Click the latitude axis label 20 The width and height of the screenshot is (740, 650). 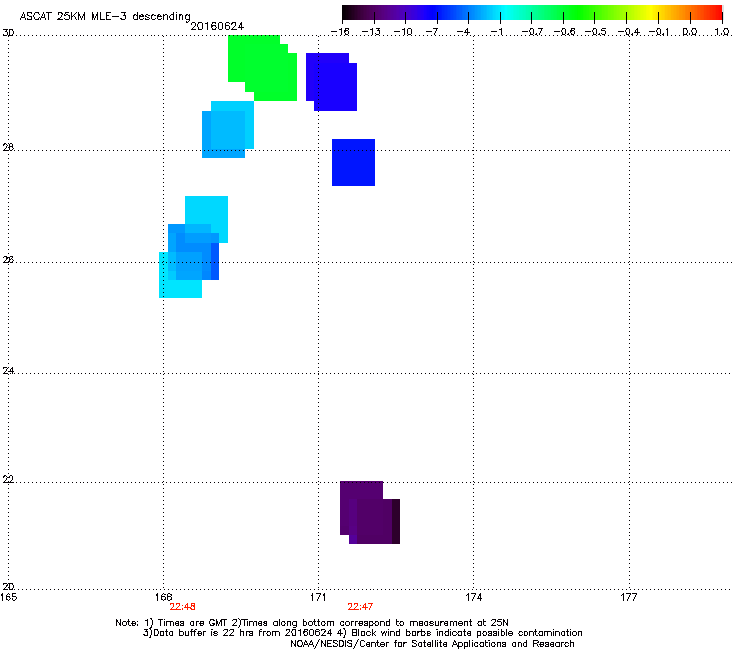8,586
